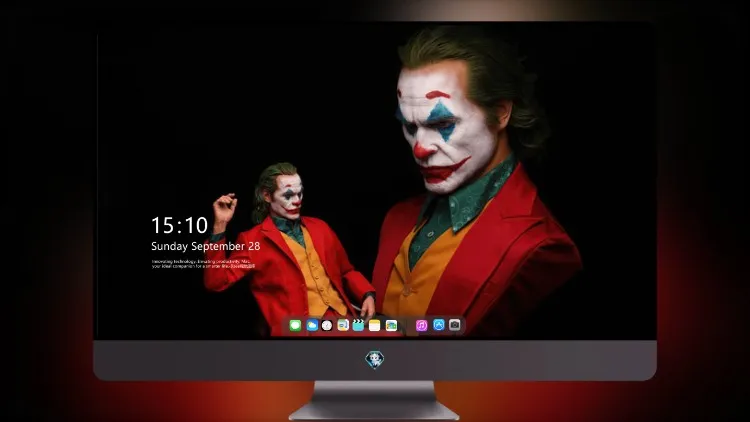Open the Weather app in the dock
Image resolution: width=750 pixels, height=422 pixels.
pos(312,325)
